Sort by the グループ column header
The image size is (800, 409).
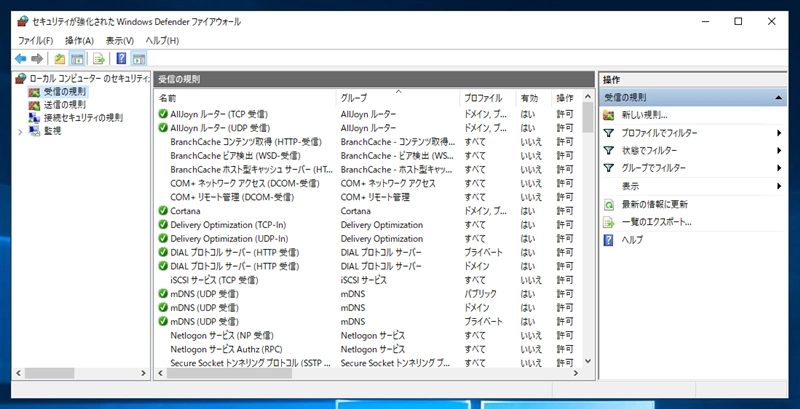point(397,98)
